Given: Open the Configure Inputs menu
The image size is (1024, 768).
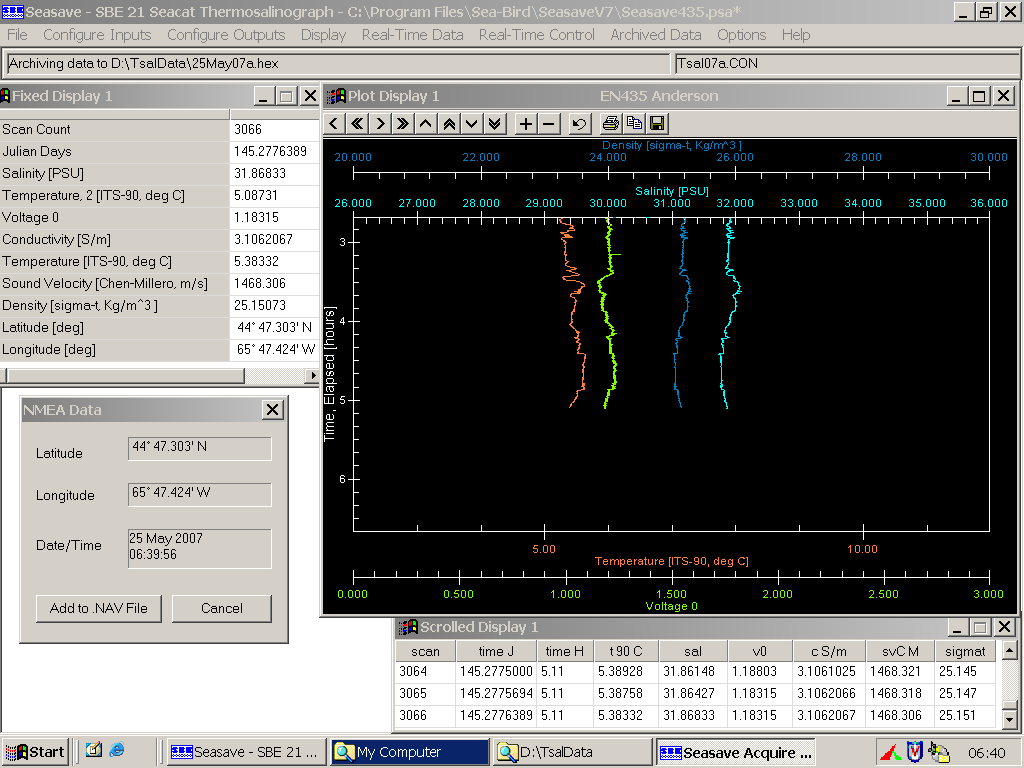Looking at the screenshot, I should point(97,35).
